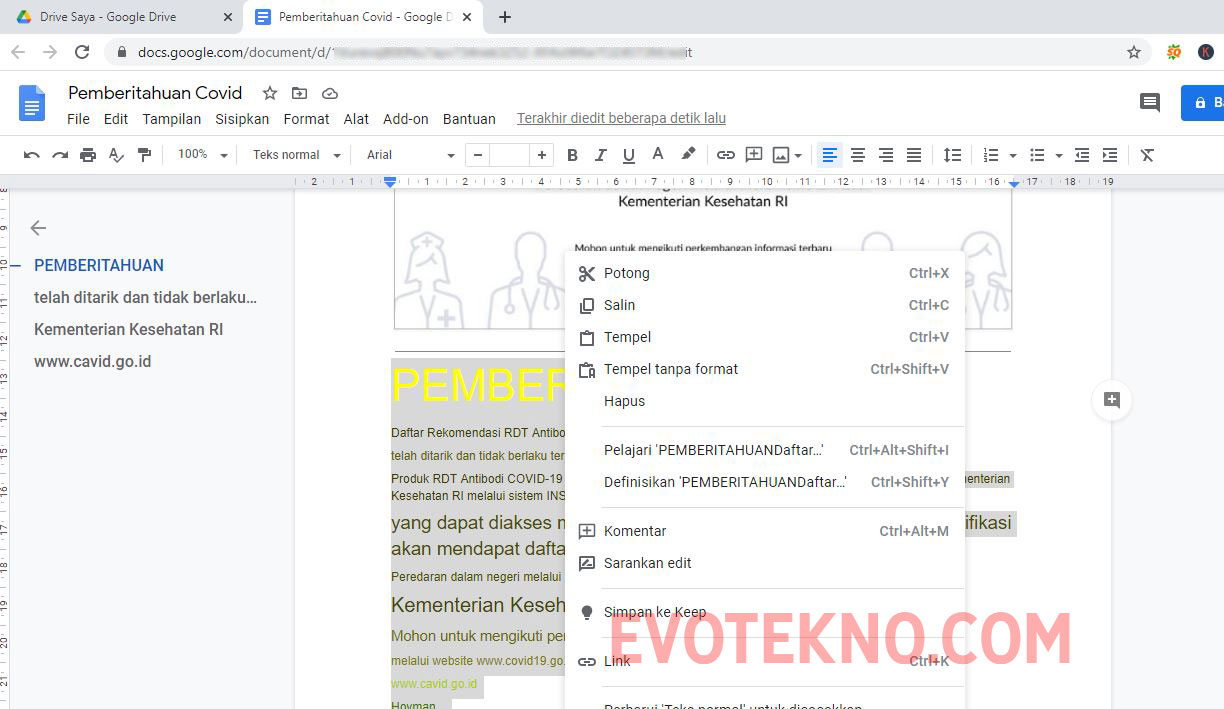Open the bulleted list style dropdown arrow
This screenshot has width=1224, height=709.
tap(1059, 155)
